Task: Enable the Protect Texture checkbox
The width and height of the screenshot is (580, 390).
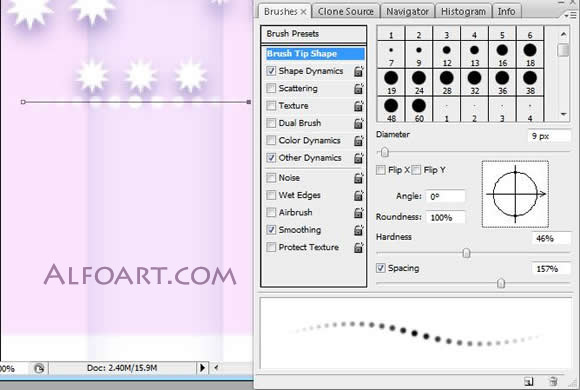Action: point(271,247)
